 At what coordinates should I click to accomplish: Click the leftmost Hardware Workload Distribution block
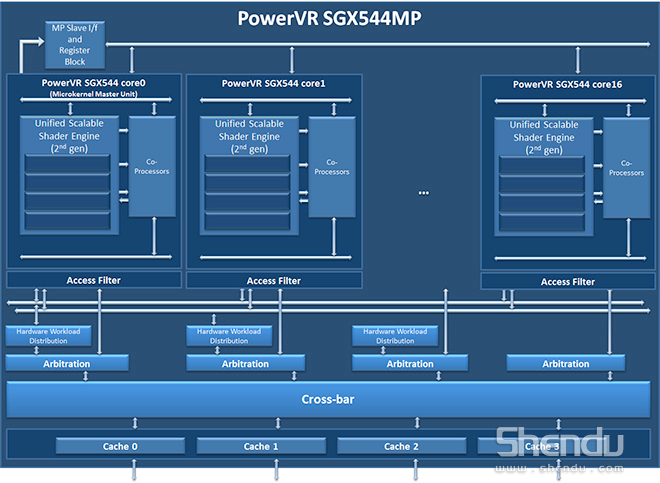click(x=49, y=335)
